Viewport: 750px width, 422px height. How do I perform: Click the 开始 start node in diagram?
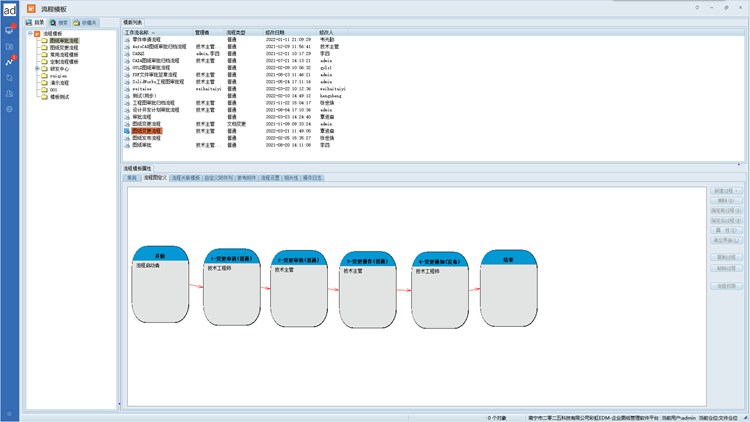click(159, 285)
